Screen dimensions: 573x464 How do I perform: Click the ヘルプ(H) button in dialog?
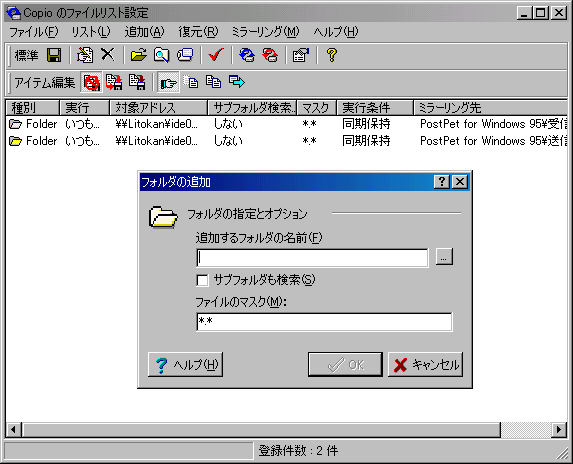(x=185, y=364)
